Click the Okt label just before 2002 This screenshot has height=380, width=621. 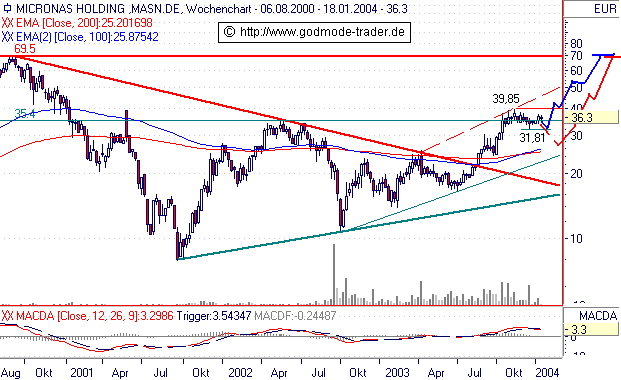click(x=201, y=373)
